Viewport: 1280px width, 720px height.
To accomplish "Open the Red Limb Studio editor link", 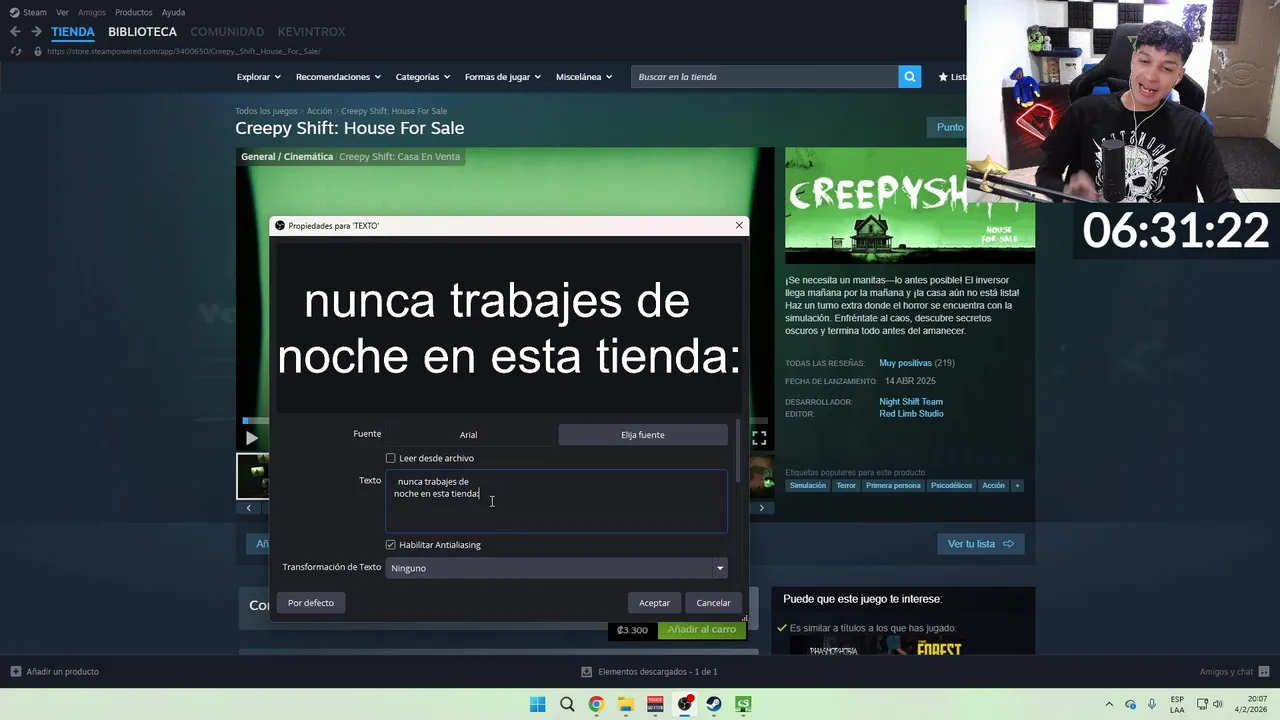I will point(911,414).
